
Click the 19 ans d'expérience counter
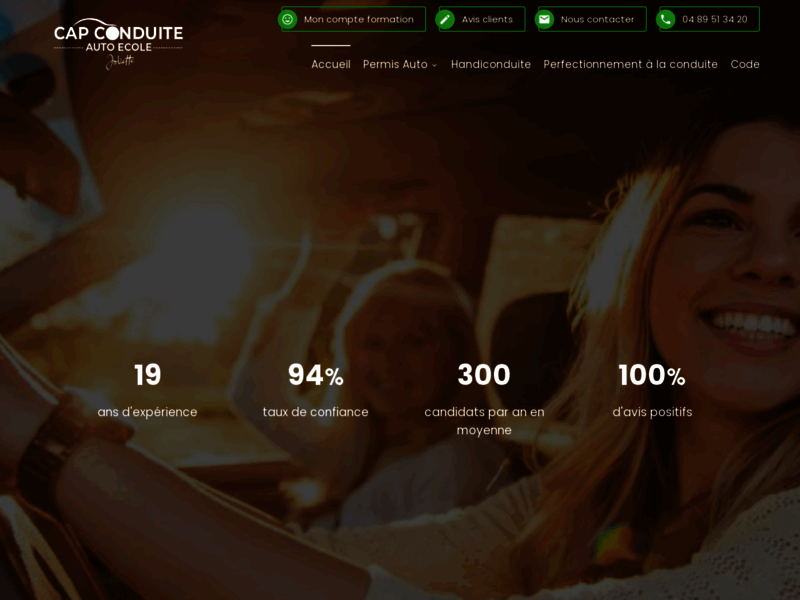pyautogui.click(x=147, y=375)
